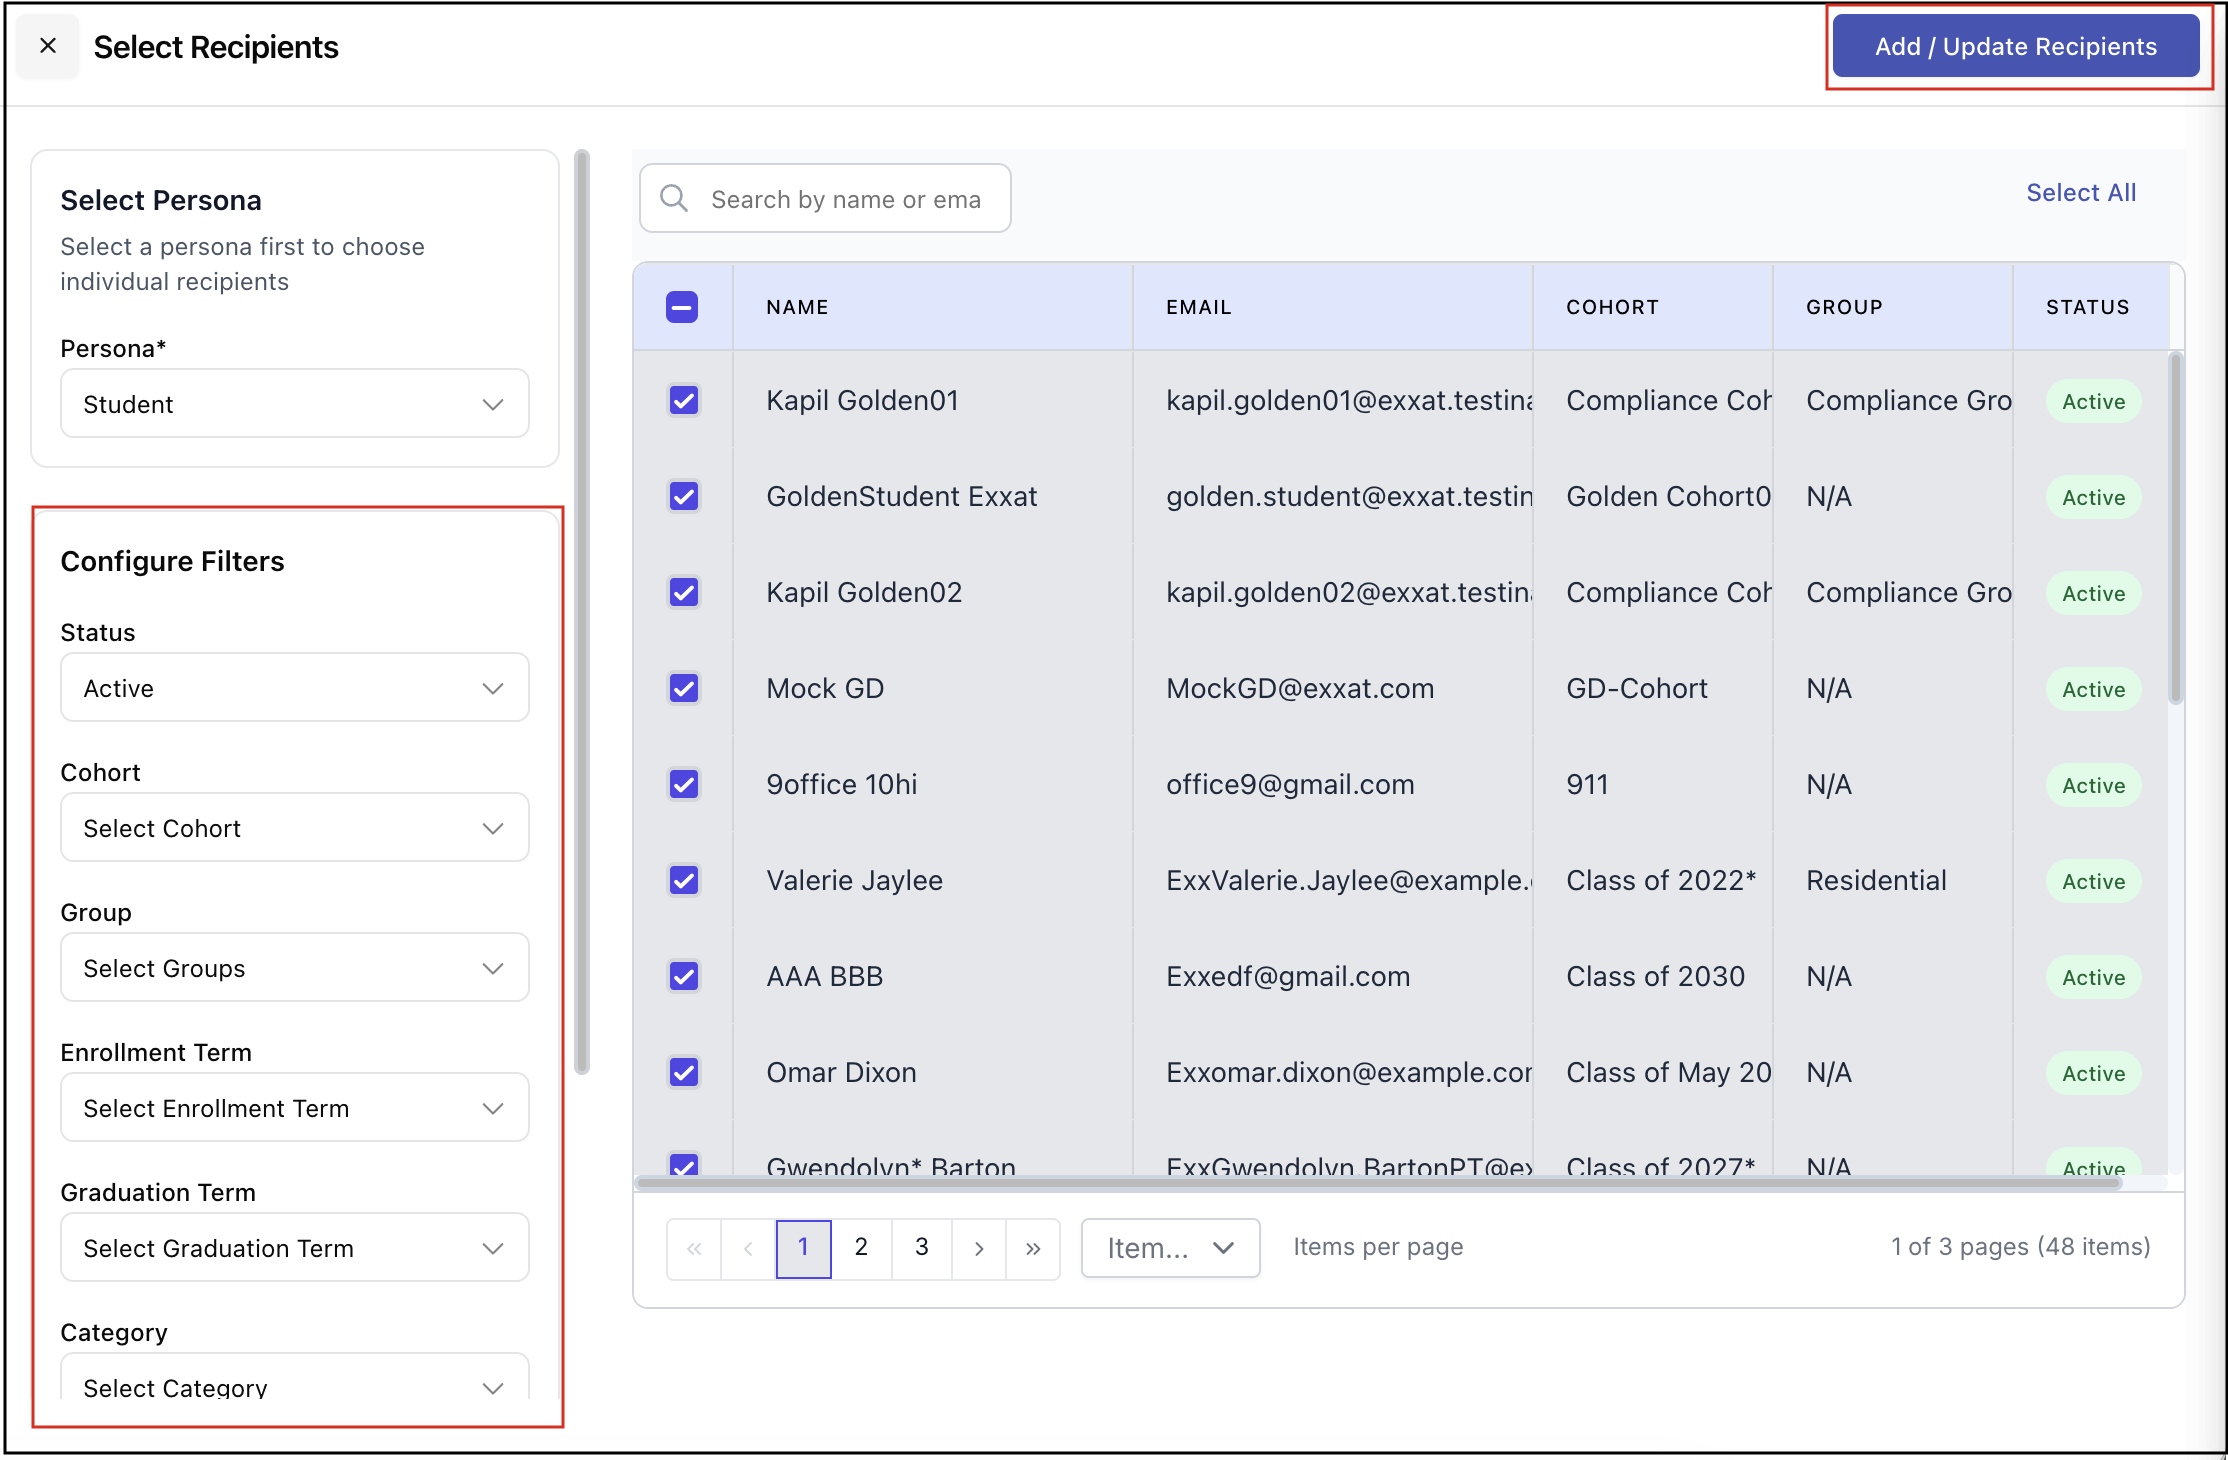
Task: Click Add / Update Recipients button
Action: pyautogui.click(x=2015, y=47)
